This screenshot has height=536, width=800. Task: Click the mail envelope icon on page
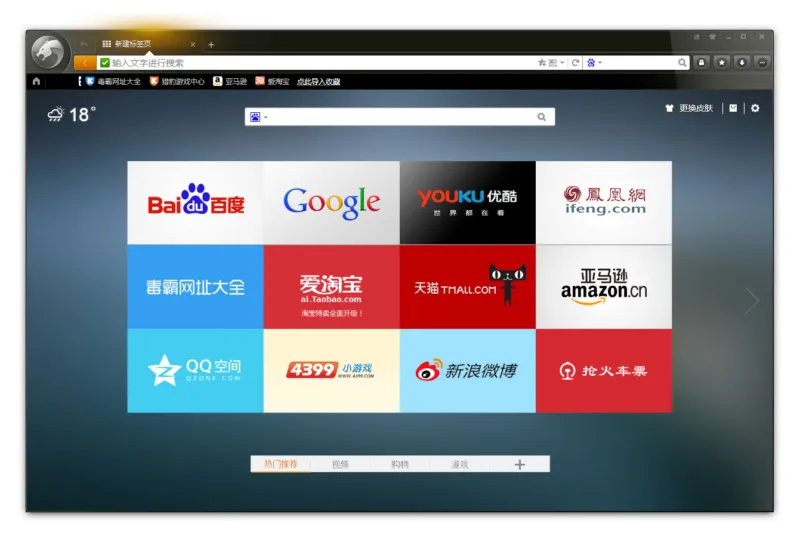click(733, 108)
